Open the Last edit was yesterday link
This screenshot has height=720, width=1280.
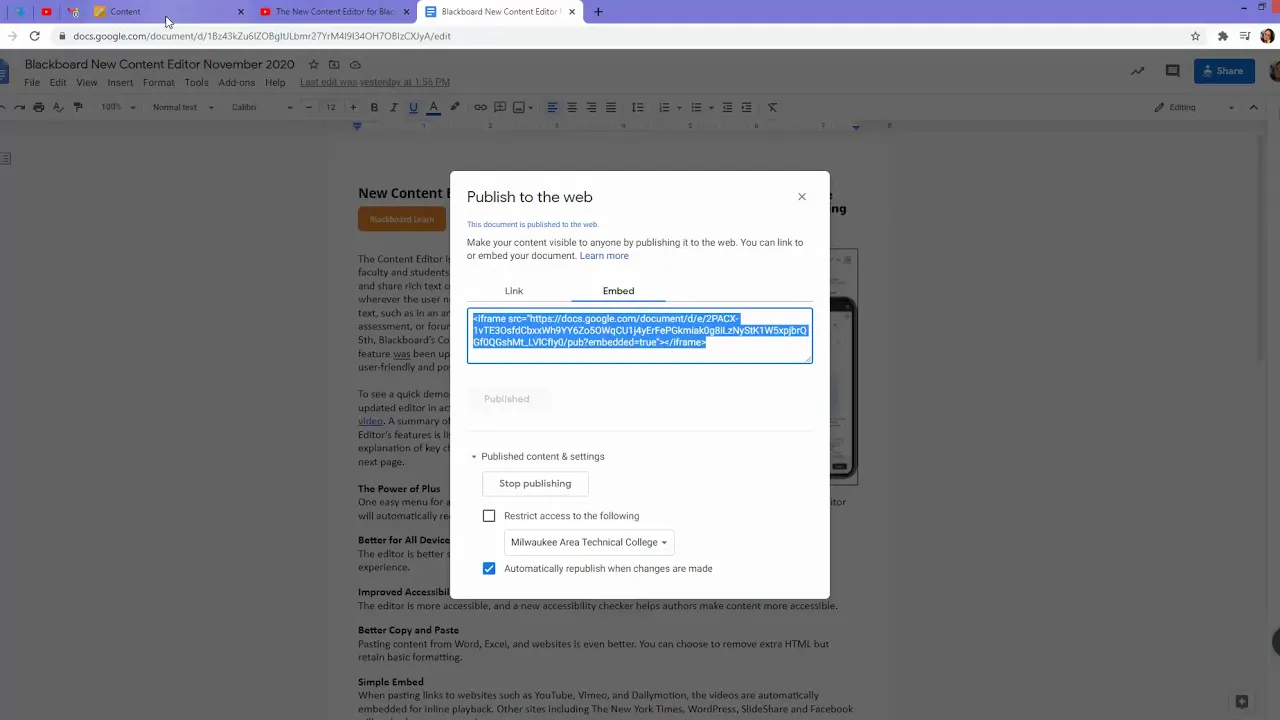[375, 82]
